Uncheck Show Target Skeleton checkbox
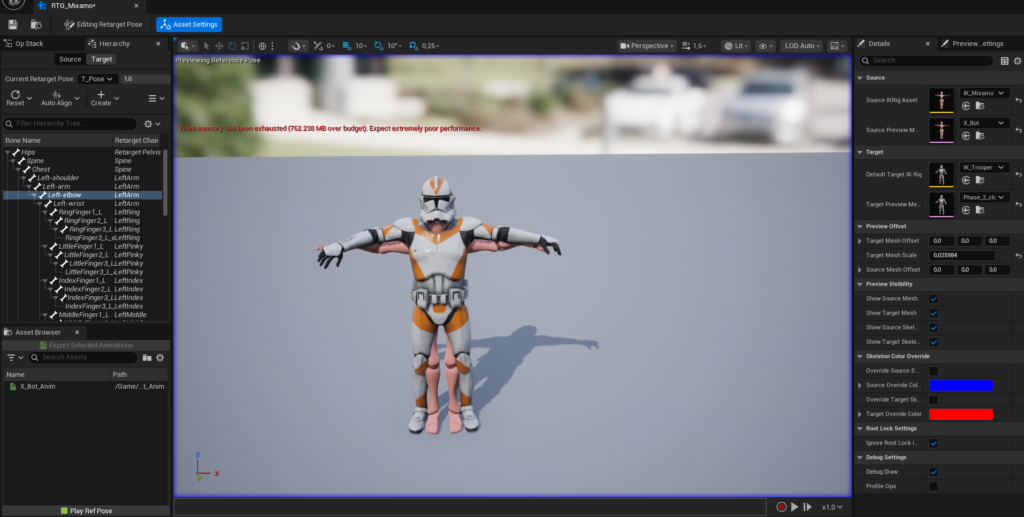 point(933,342)
